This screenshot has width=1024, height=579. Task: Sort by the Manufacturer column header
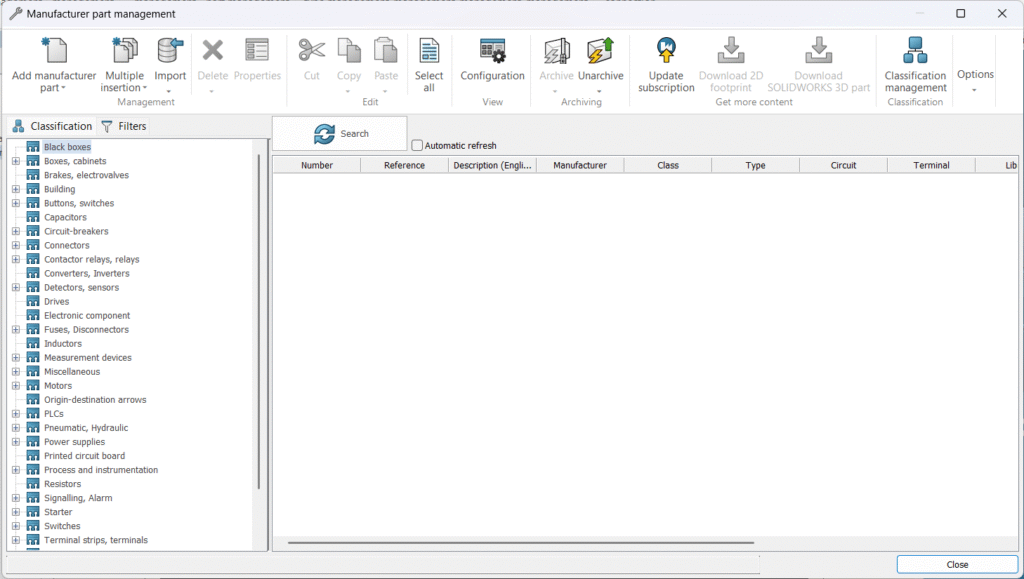(580, 165)
